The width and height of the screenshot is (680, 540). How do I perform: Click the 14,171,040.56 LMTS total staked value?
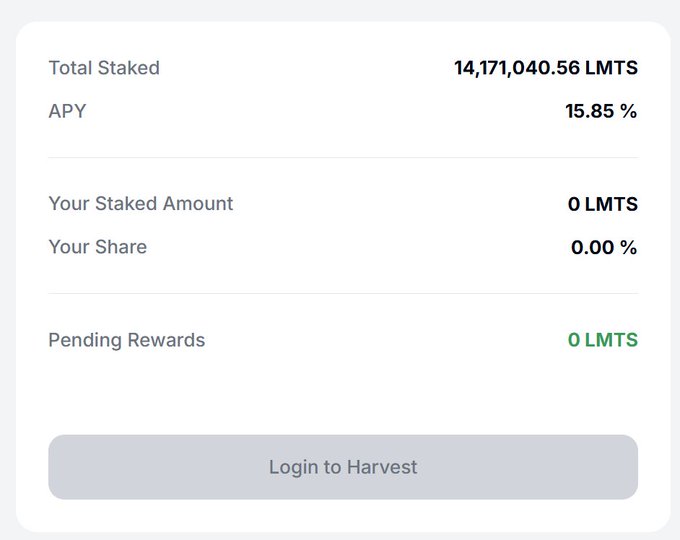(545, 68)
